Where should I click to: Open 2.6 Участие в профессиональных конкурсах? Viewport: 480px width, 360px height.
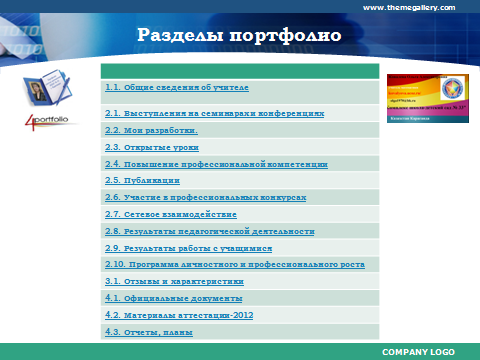pyautogui.click(x=206, y=198)
